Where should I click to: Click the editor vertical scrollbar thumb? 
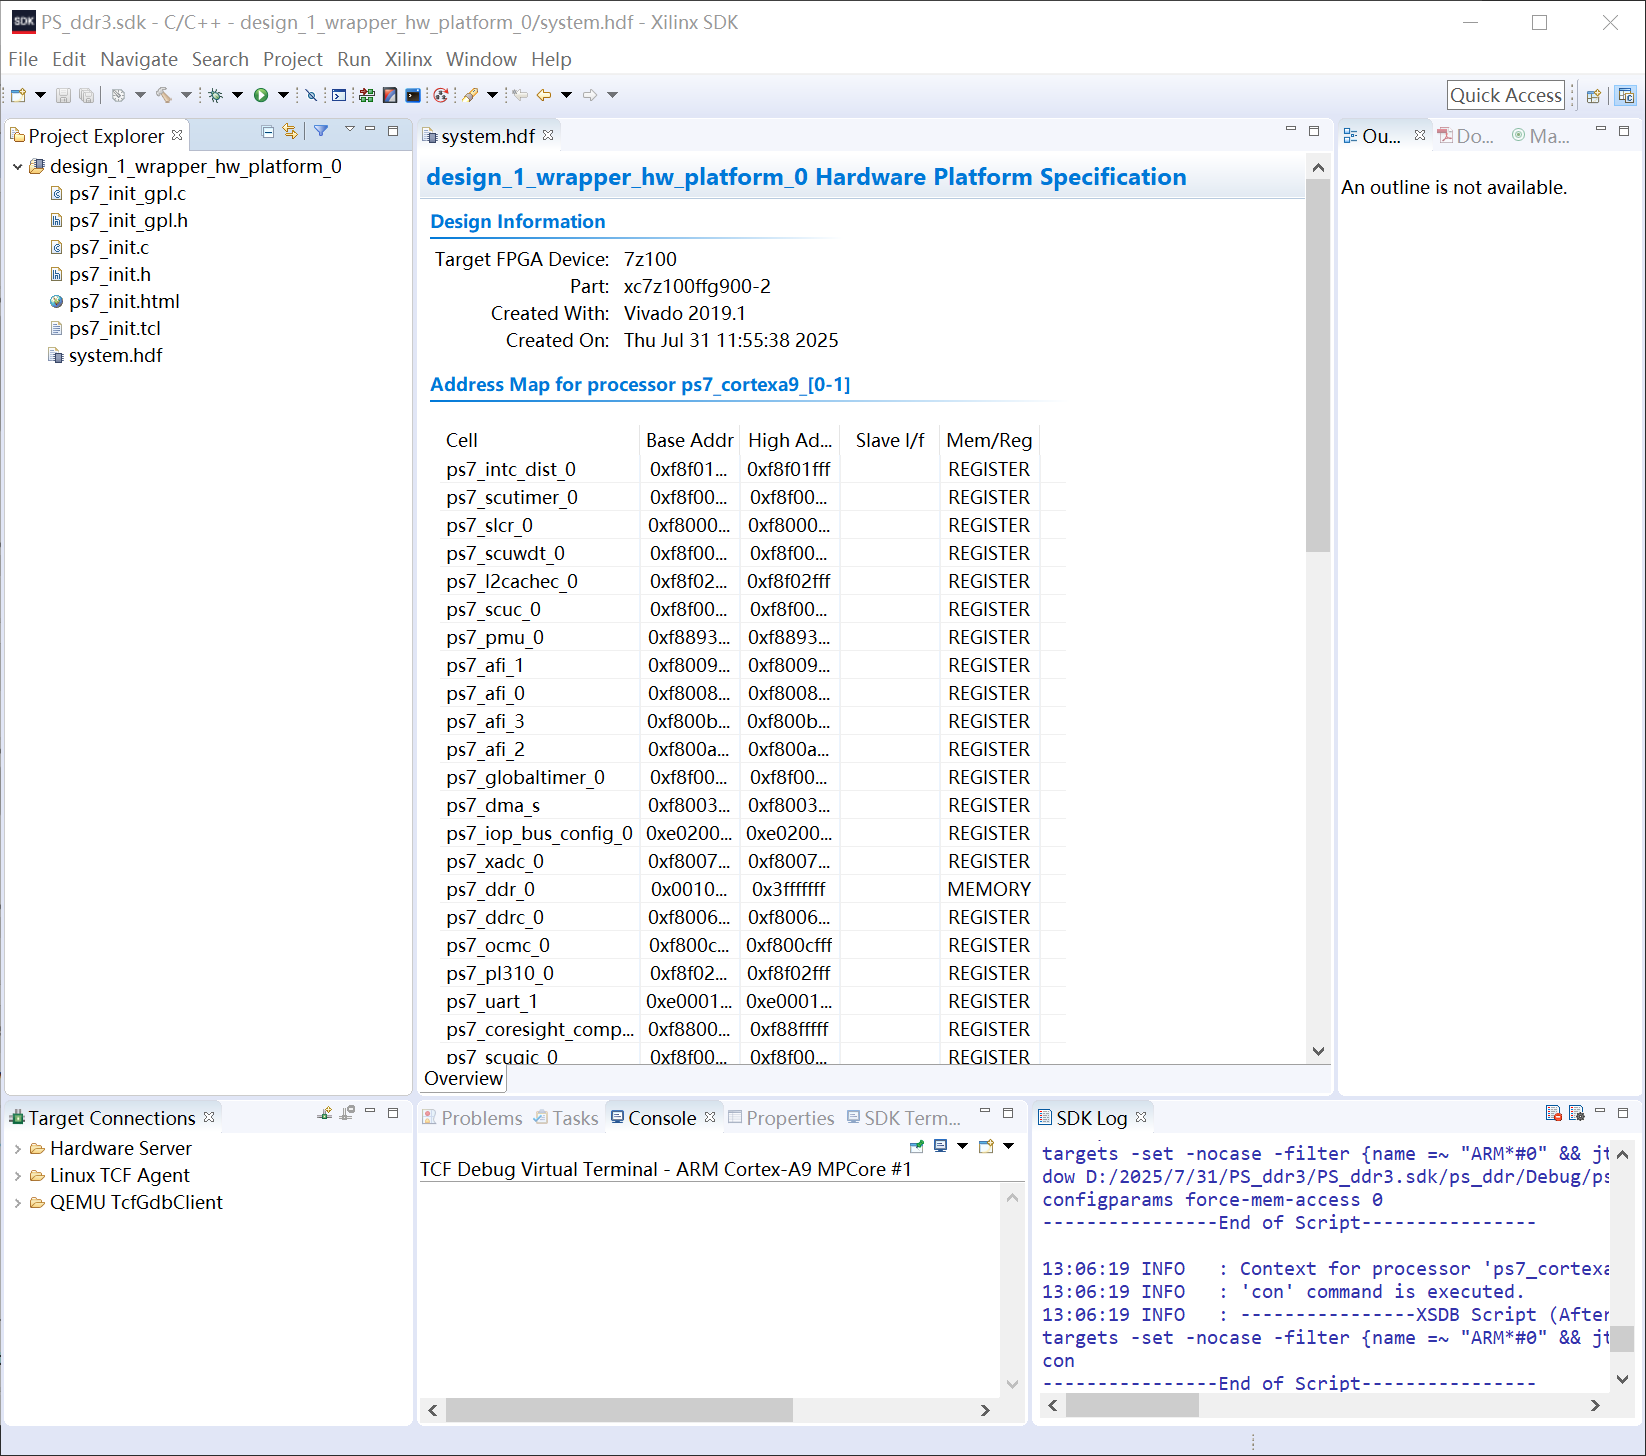1318,365
